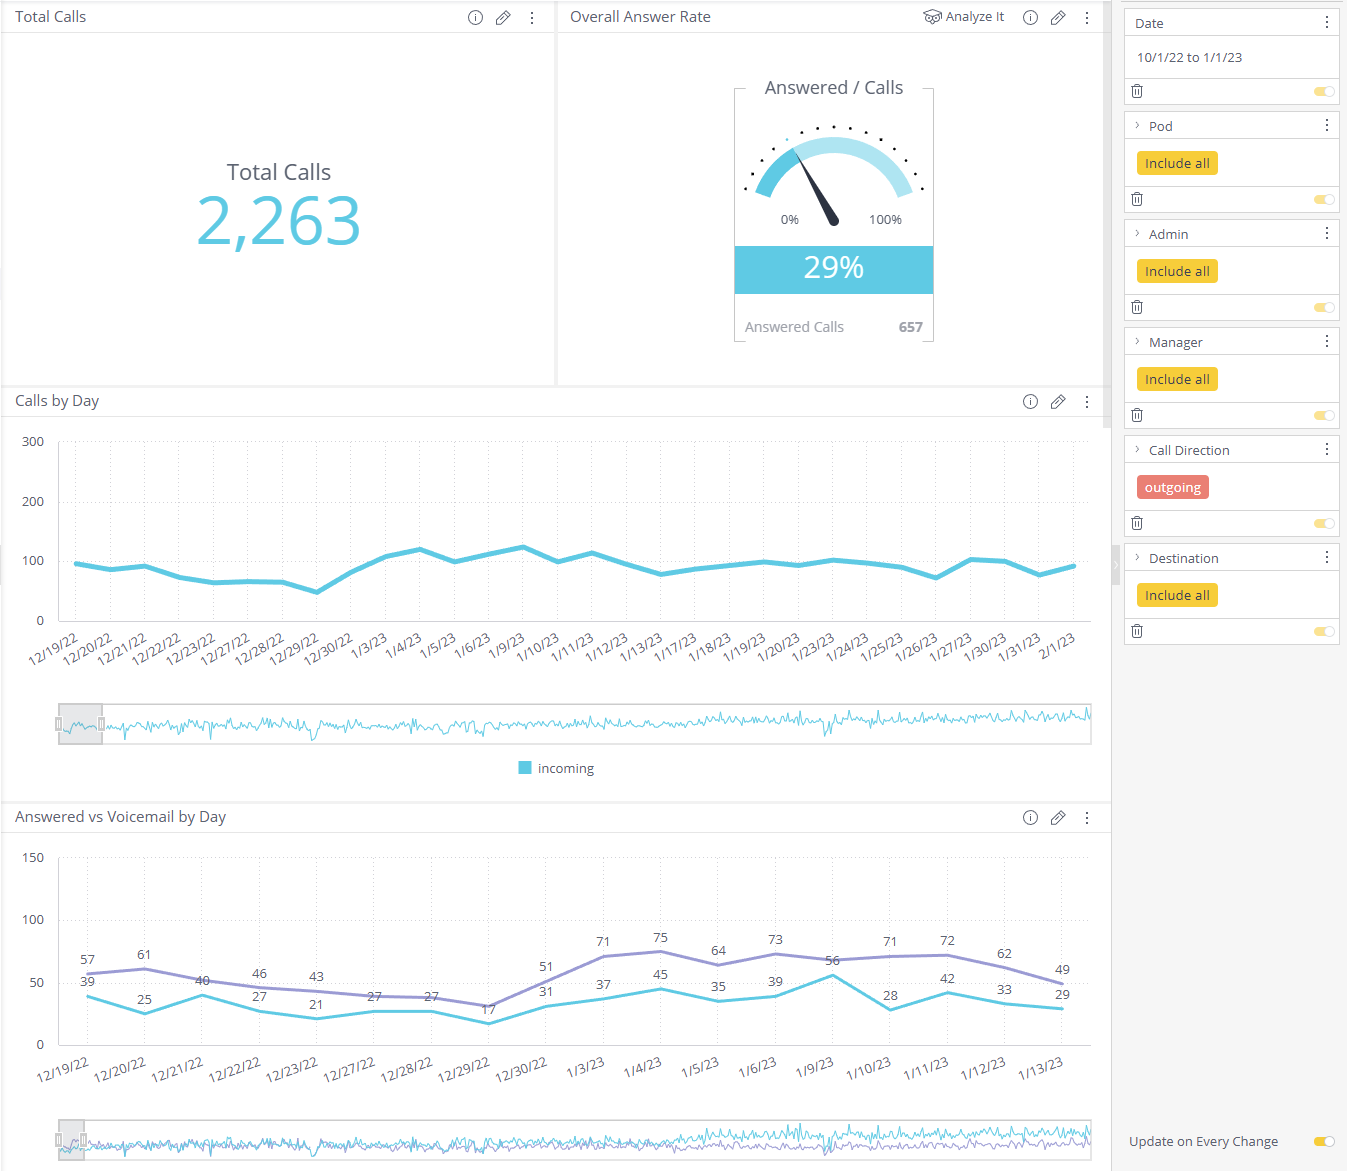Open the info icon on Total Calls widget

point(475,17)
